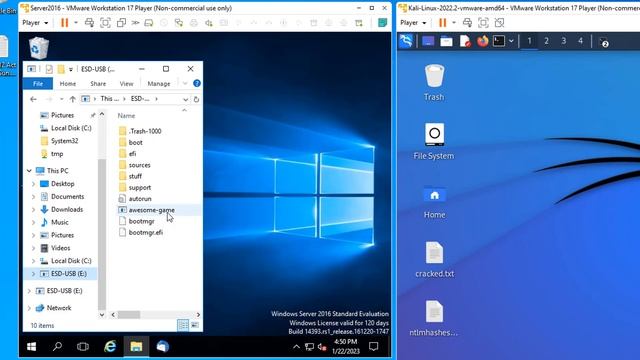The width and height of the screenshot is (640, 360).
Task: Switch to workspace 4 in Kali panel
Action: tap(580, 41)
